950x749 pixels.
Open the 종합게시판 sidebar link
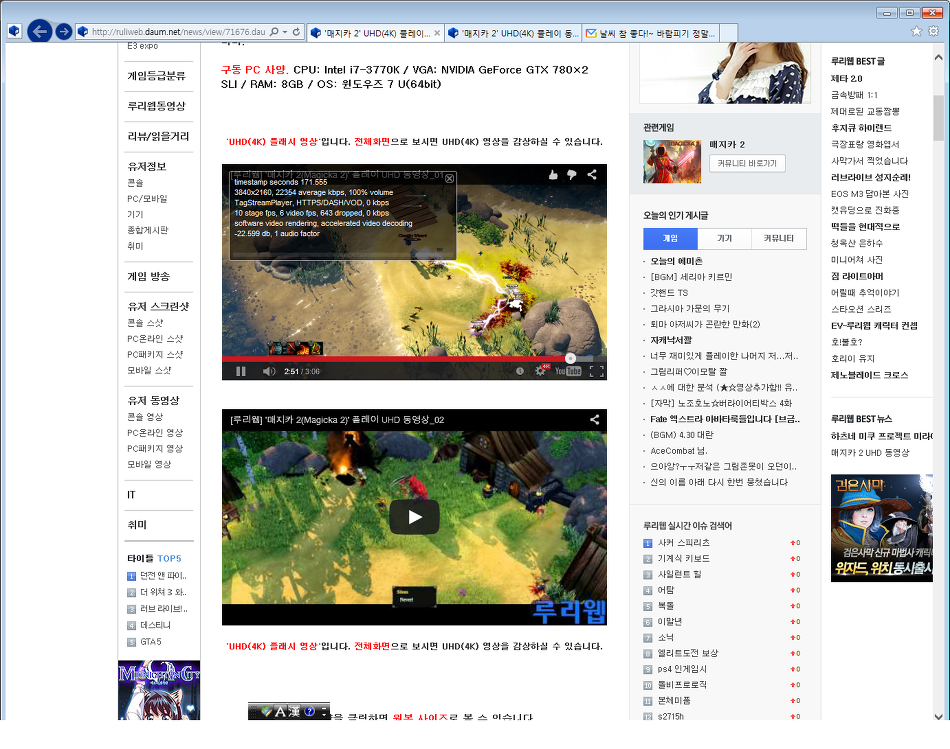148,230
